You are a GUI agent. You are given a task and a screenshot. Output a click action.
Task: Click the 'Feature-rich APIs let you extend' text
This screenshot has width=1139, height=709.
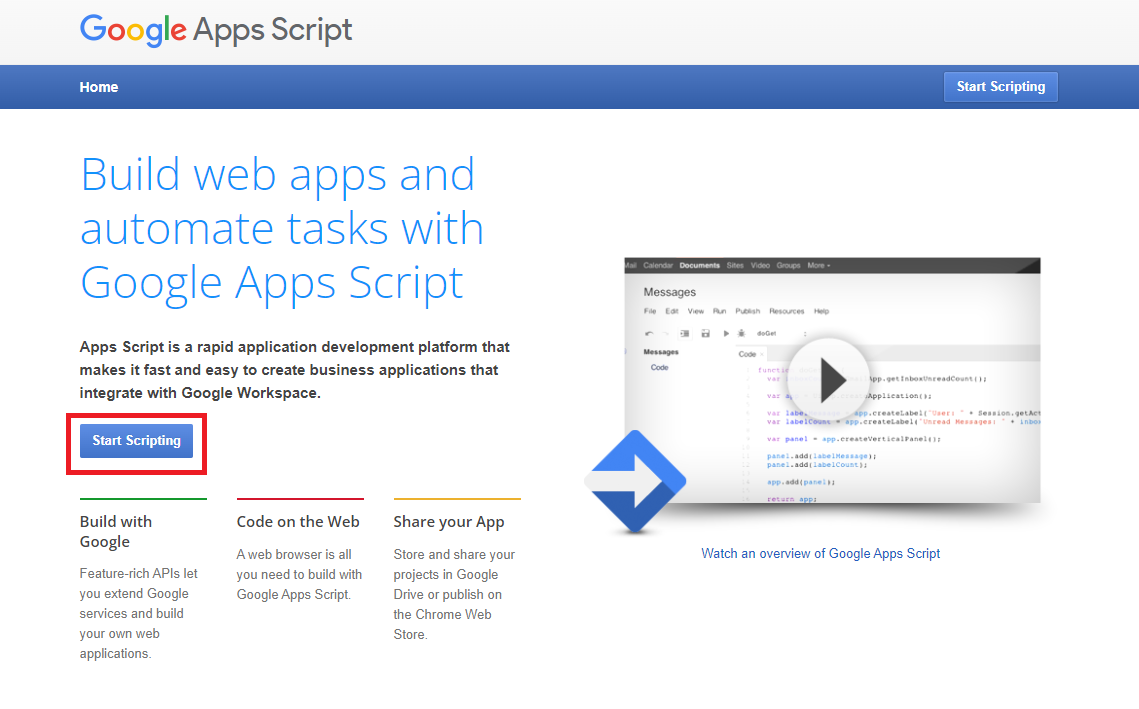pos(139,613)
